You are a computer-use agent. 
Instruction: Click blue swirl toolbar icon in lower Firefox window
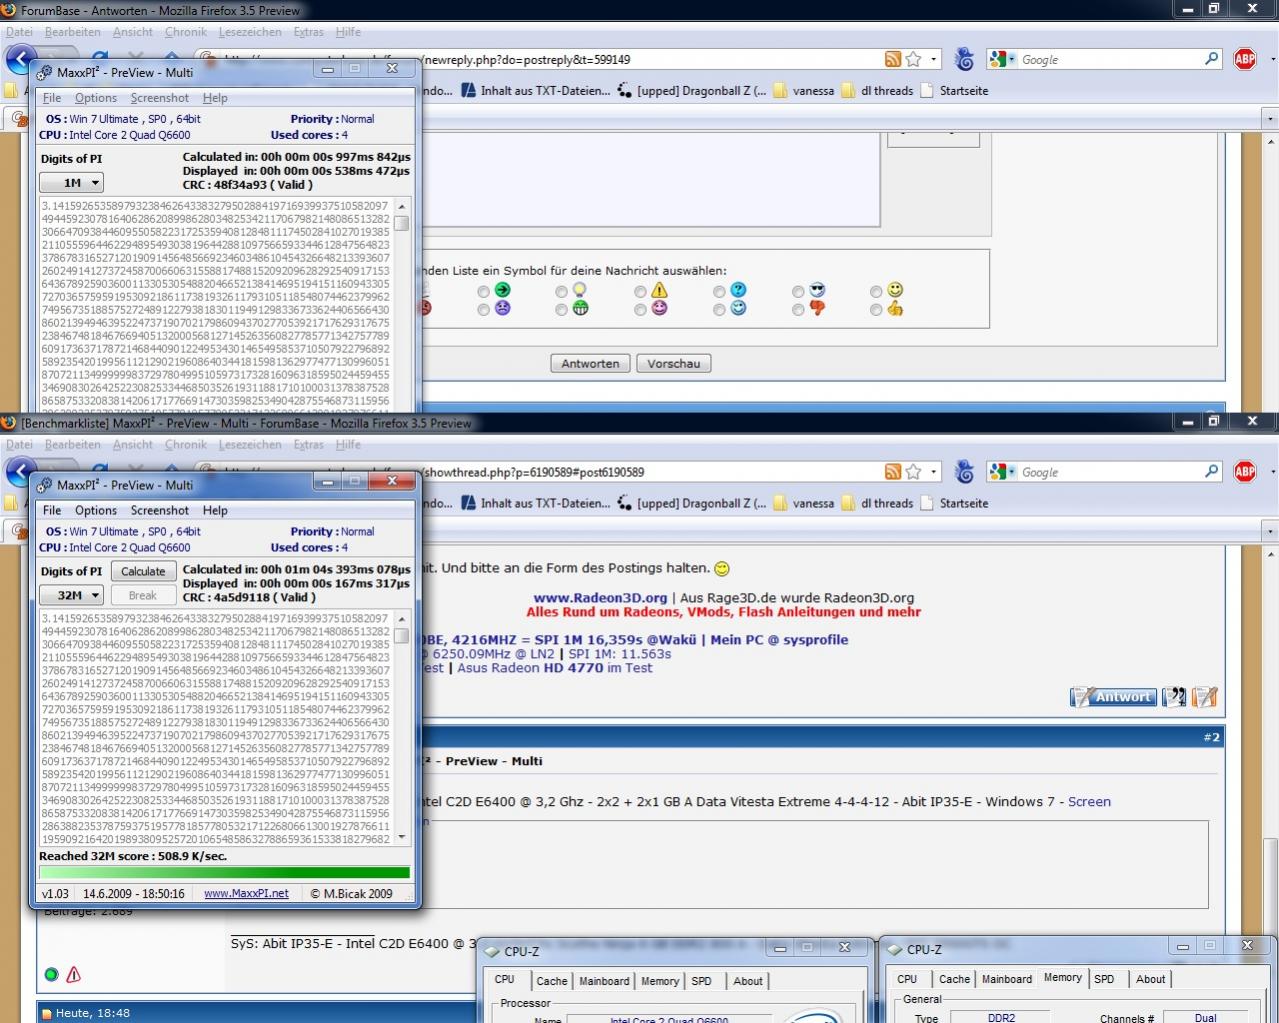[x=964, y=472]
